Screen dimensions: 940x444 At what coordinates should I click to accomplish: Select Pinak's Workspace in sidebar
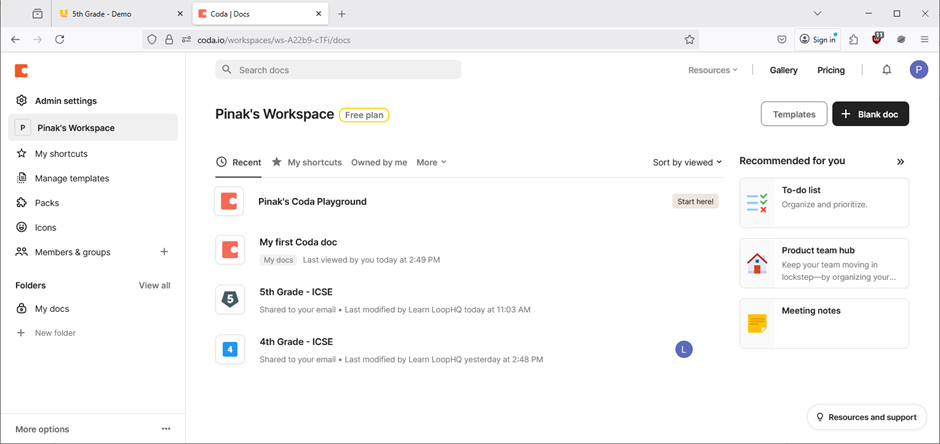click(x=93, y=128)
